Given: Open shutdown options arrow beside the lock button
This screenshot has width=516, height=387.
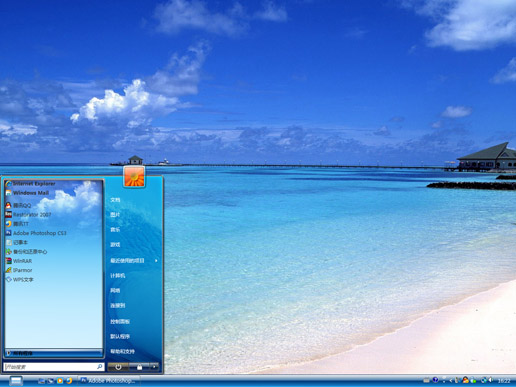Looking at the screenshot, I should 154,367.
